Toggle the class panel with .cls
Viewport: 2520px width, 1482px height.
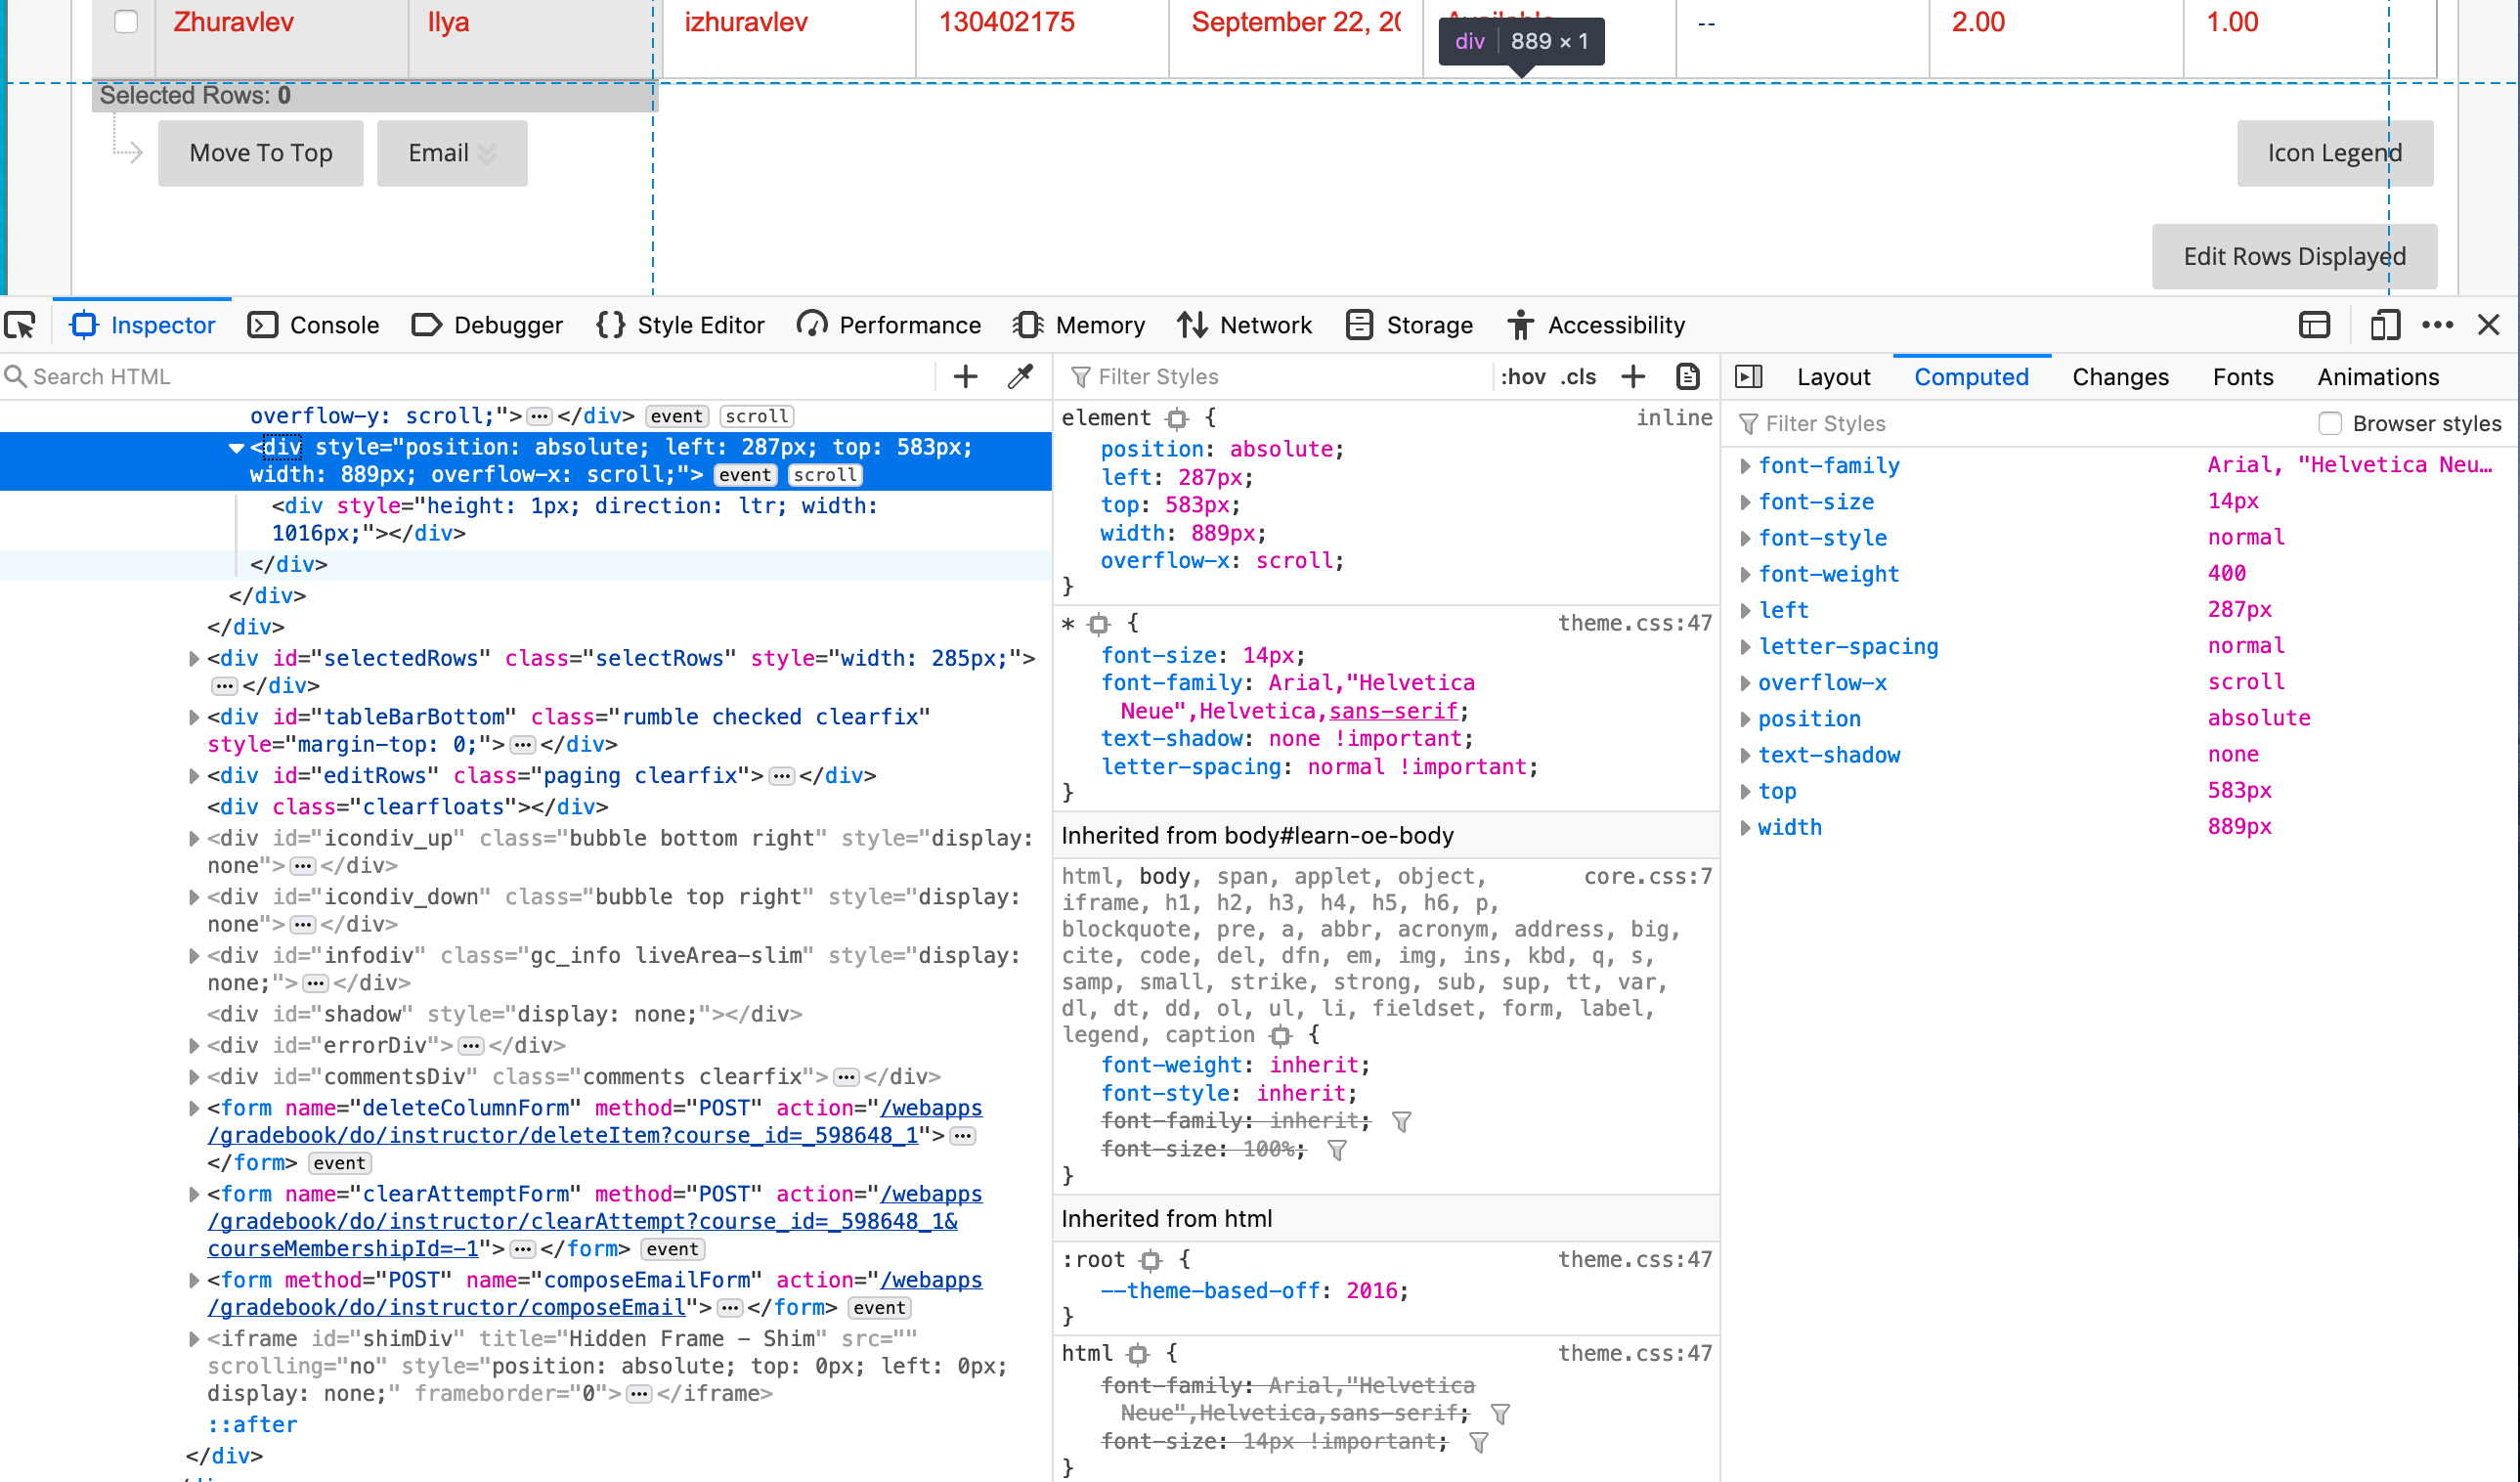(1578, 377)
